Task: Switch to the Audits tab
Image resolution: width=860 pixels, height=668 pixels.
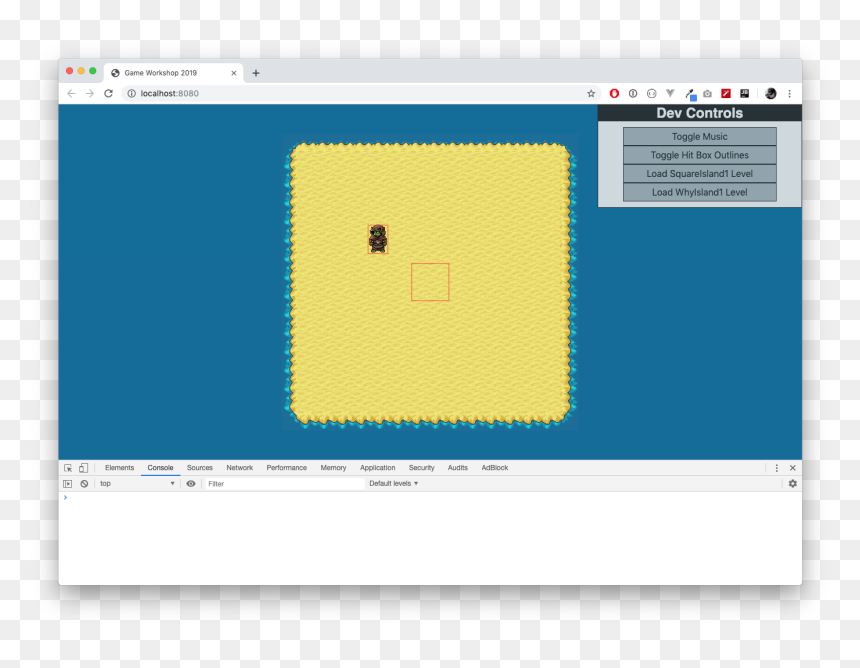Action: [457, 468]
